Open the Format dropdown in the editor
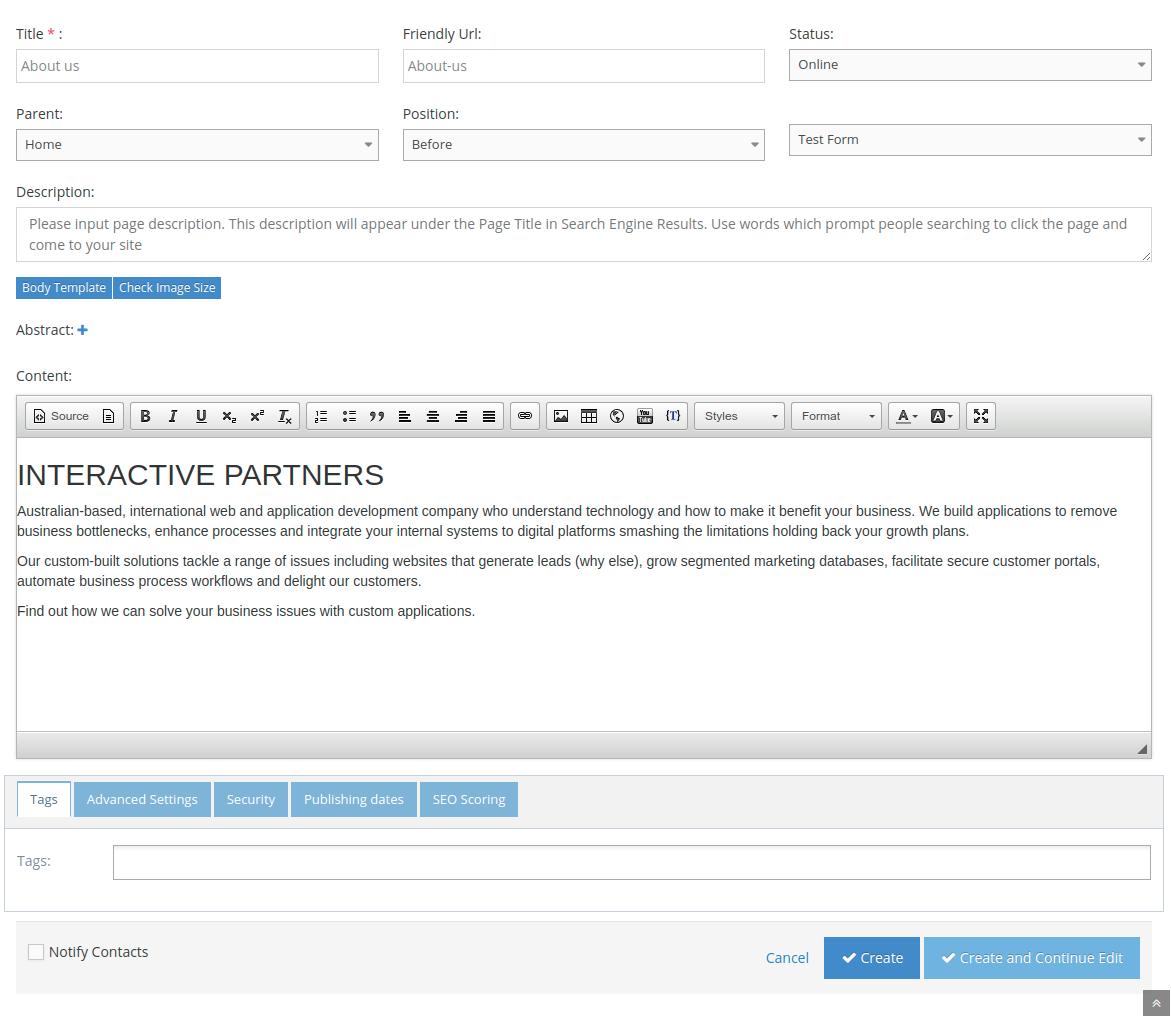The width and height of the screenshot is (1171, 1017). [x=836, y=416]
